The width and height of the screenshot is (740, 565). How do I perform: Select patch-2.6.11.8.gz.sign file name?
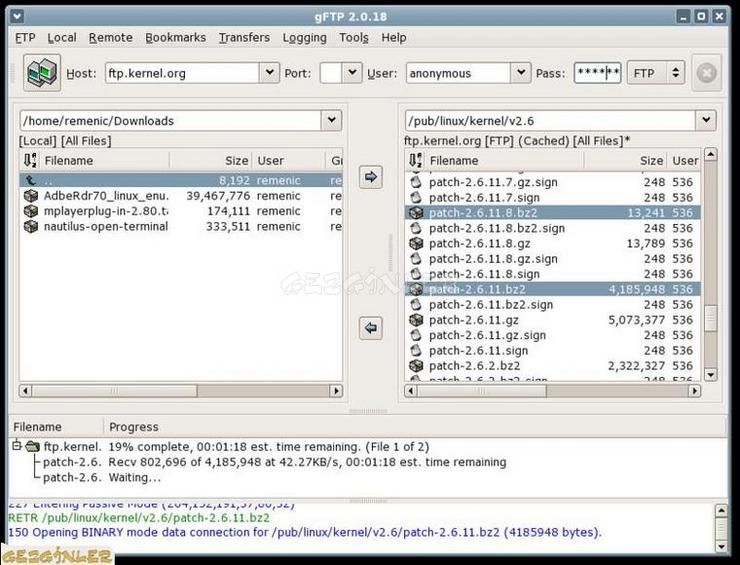coord(493,259)
